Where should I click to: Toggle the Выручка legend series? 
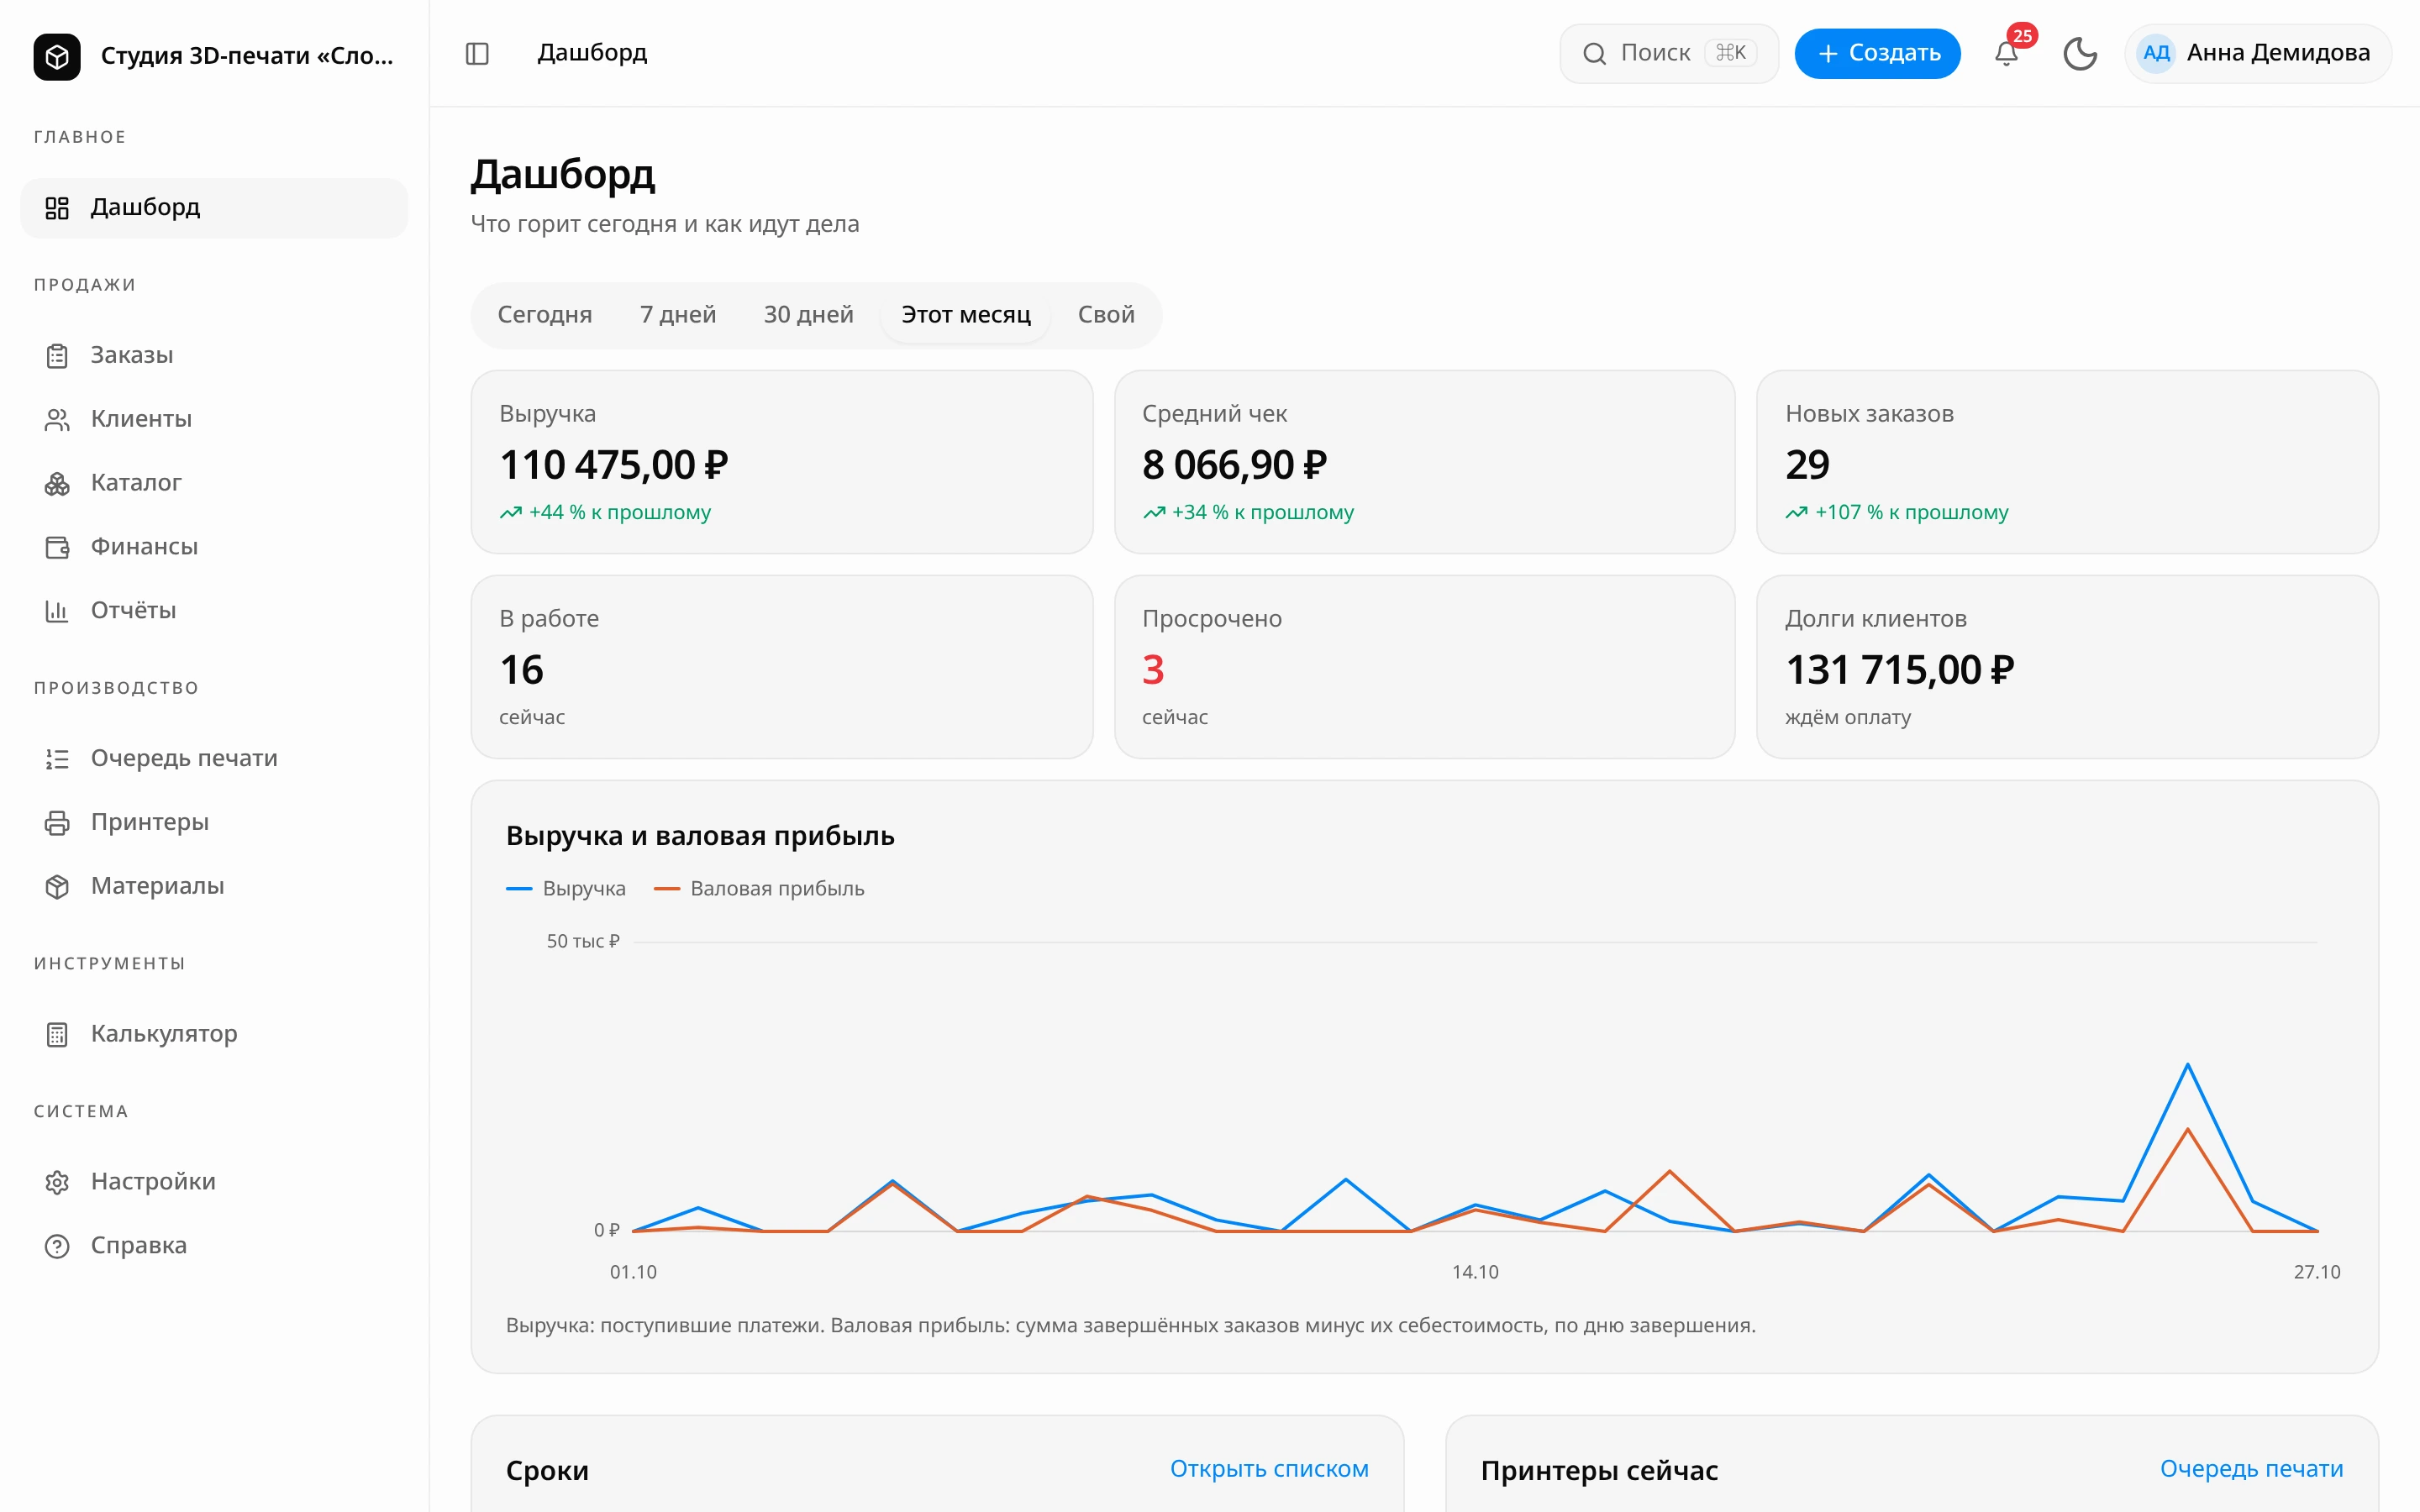pyautogui.click(x=566, y=888)
